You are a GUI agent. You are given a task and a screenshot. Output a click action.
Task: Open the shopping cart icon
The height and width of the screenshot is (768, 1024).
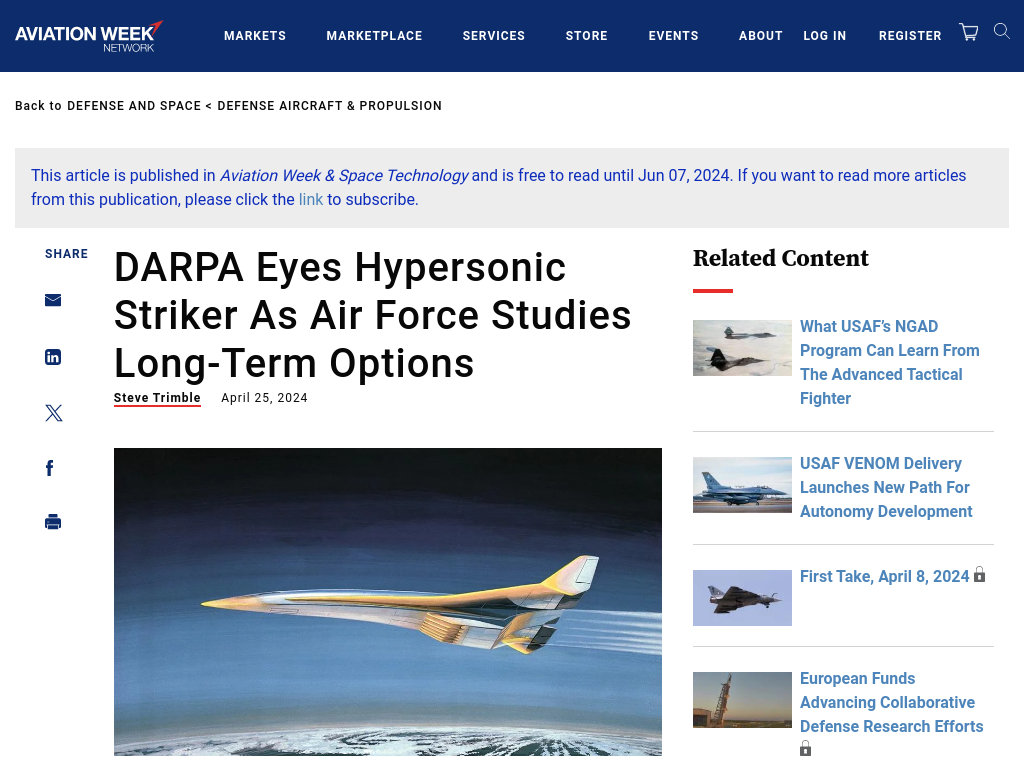click(968, 32)
